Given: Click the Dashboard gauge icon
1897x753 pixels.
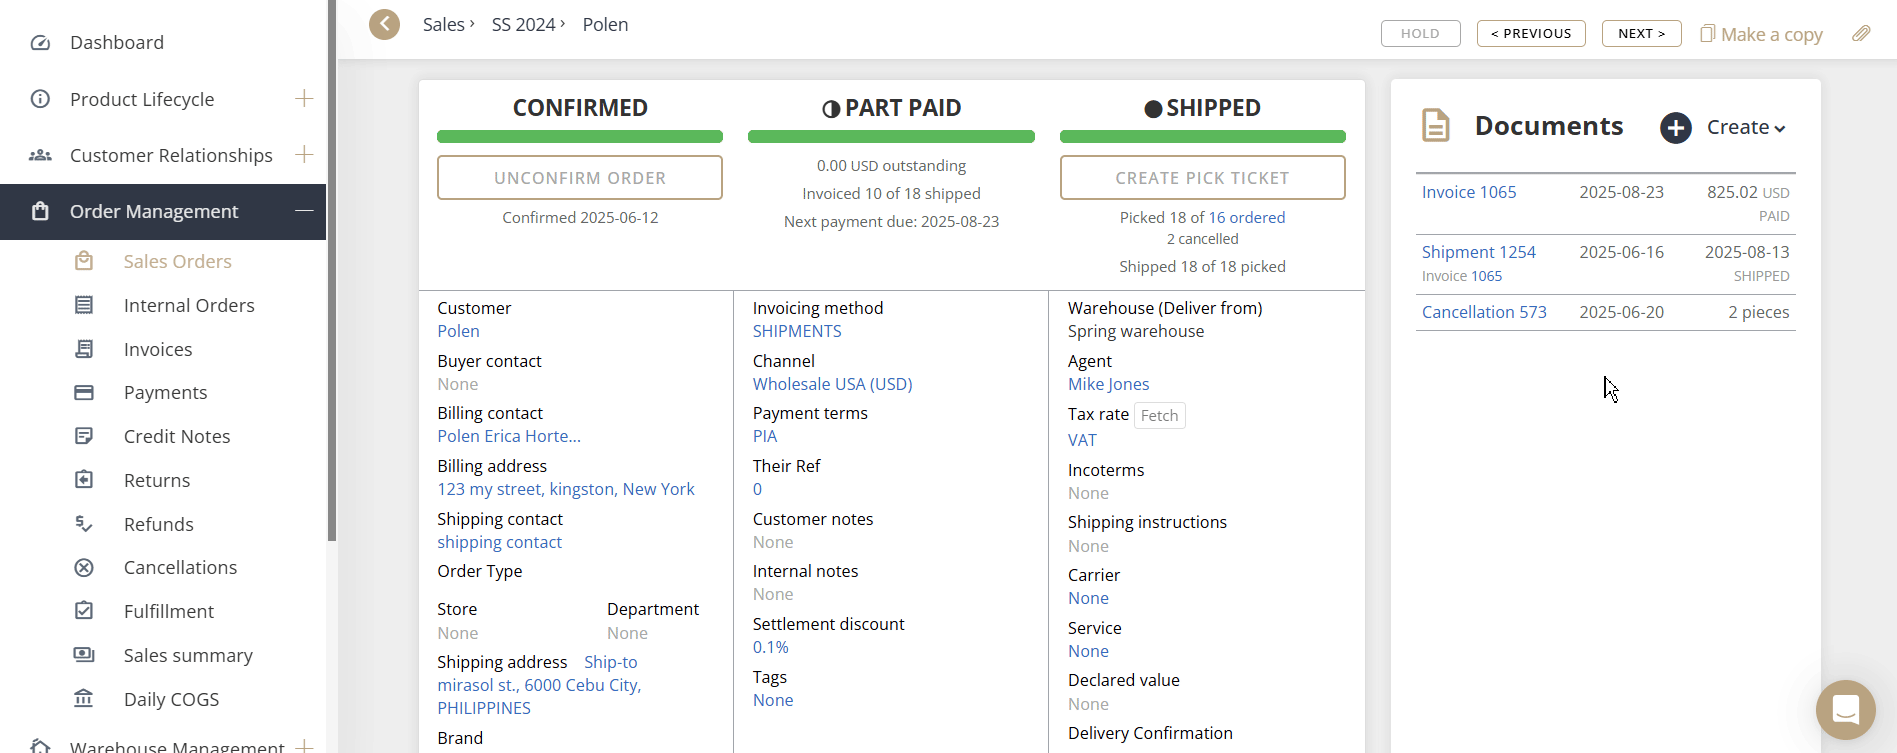Looking at the screenshot, I should pyautogui.click(x=40, y=43).
